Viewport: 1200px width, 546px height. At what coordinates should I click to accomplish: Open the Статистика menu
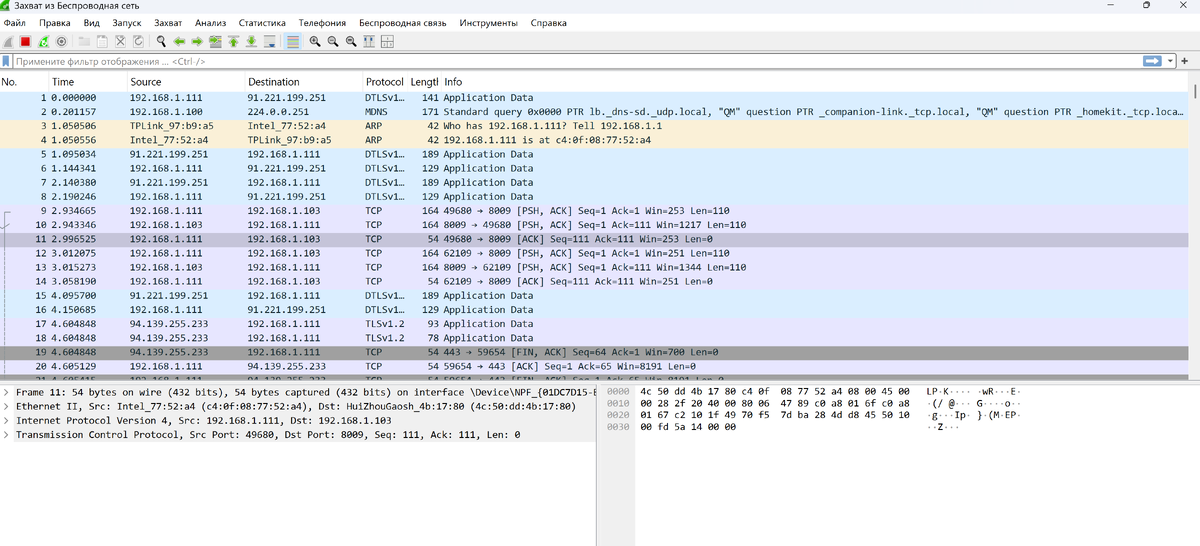(x=262, y=22)
